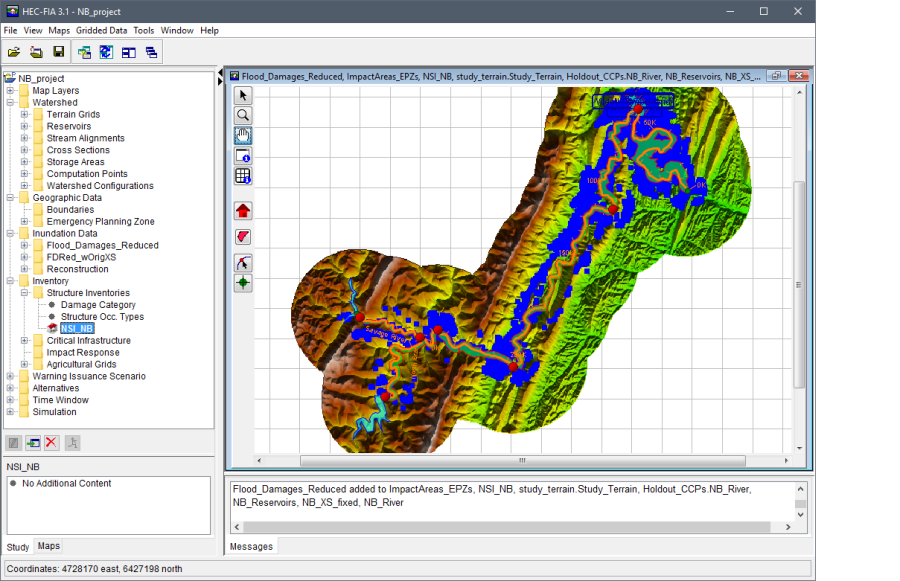Switch to the Maps tab
The height and width of the screenshot is (581, 900).
(x=49, y=546)
